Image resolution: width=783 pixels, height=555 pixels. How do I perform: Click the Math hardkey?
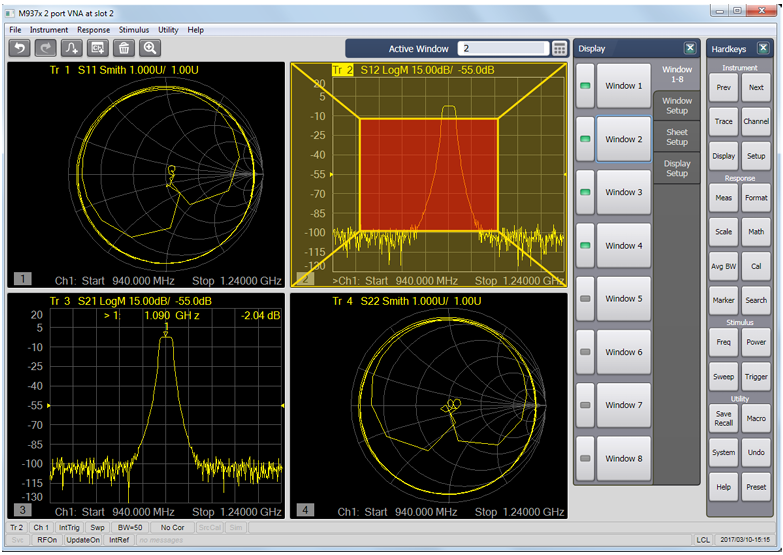pyautogui.click(x=756, y=232)
